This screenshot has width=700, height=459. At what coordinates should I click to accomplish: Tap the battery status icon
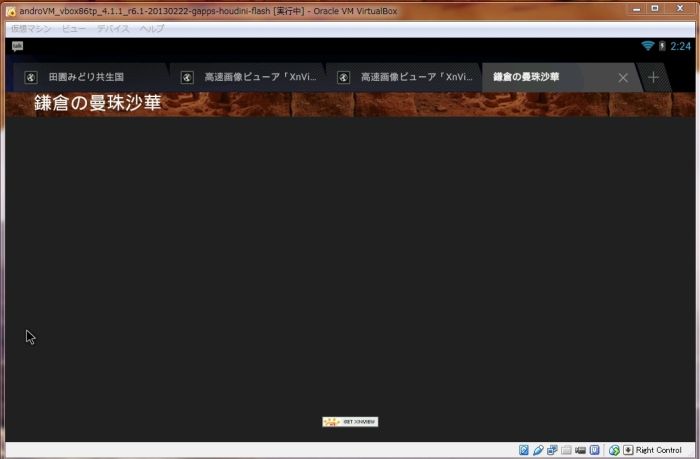coord(662,46)
